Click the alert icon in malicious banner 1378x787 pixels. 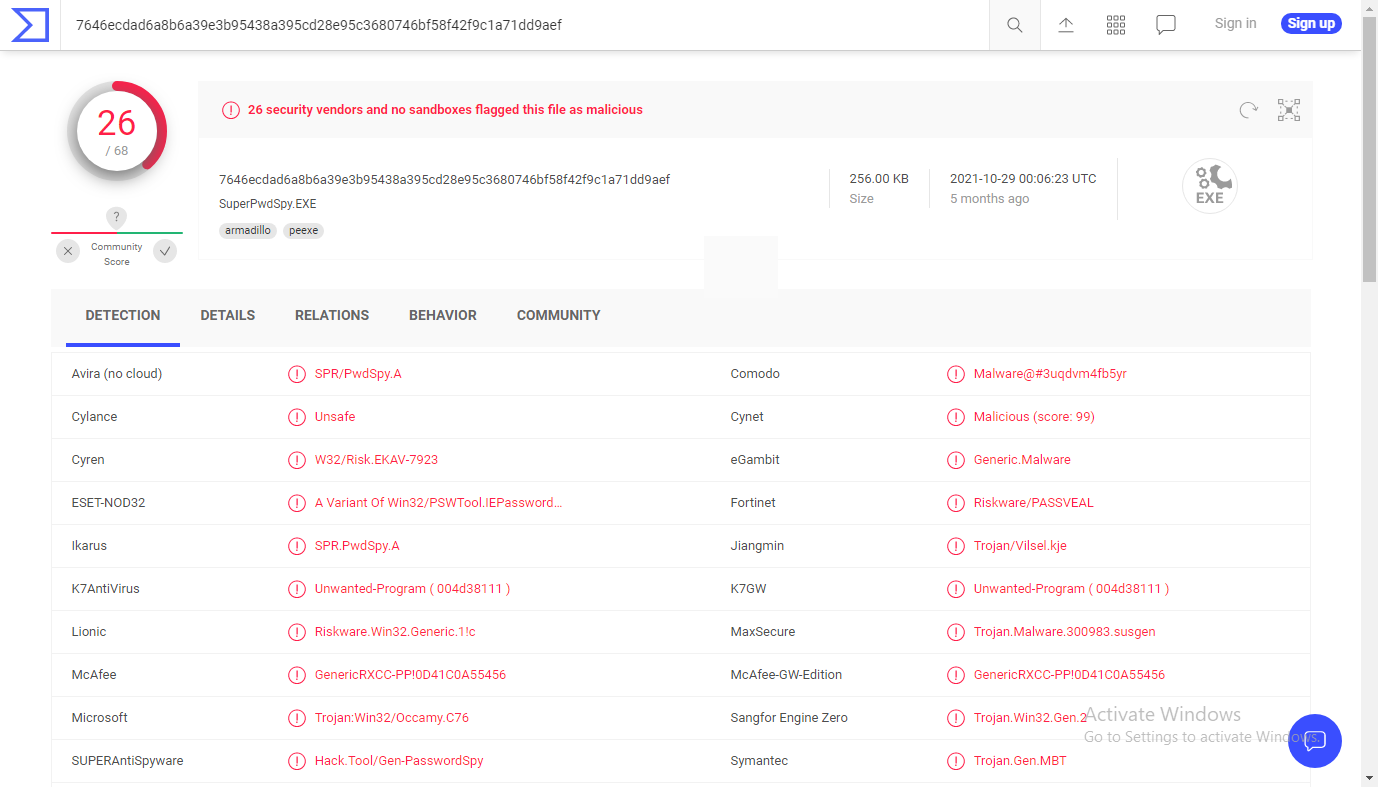pos(231,110)
